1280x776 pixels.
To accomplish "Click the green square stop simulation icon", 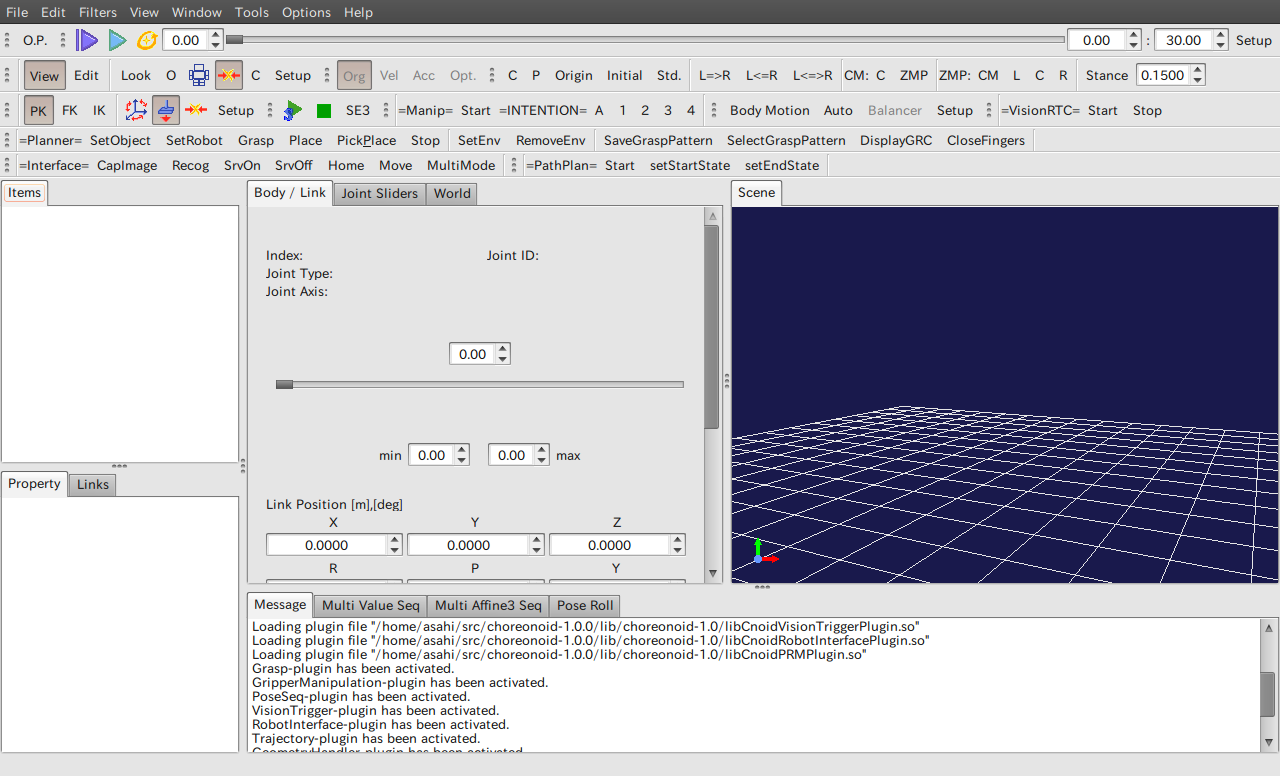I will click(324, 110).
